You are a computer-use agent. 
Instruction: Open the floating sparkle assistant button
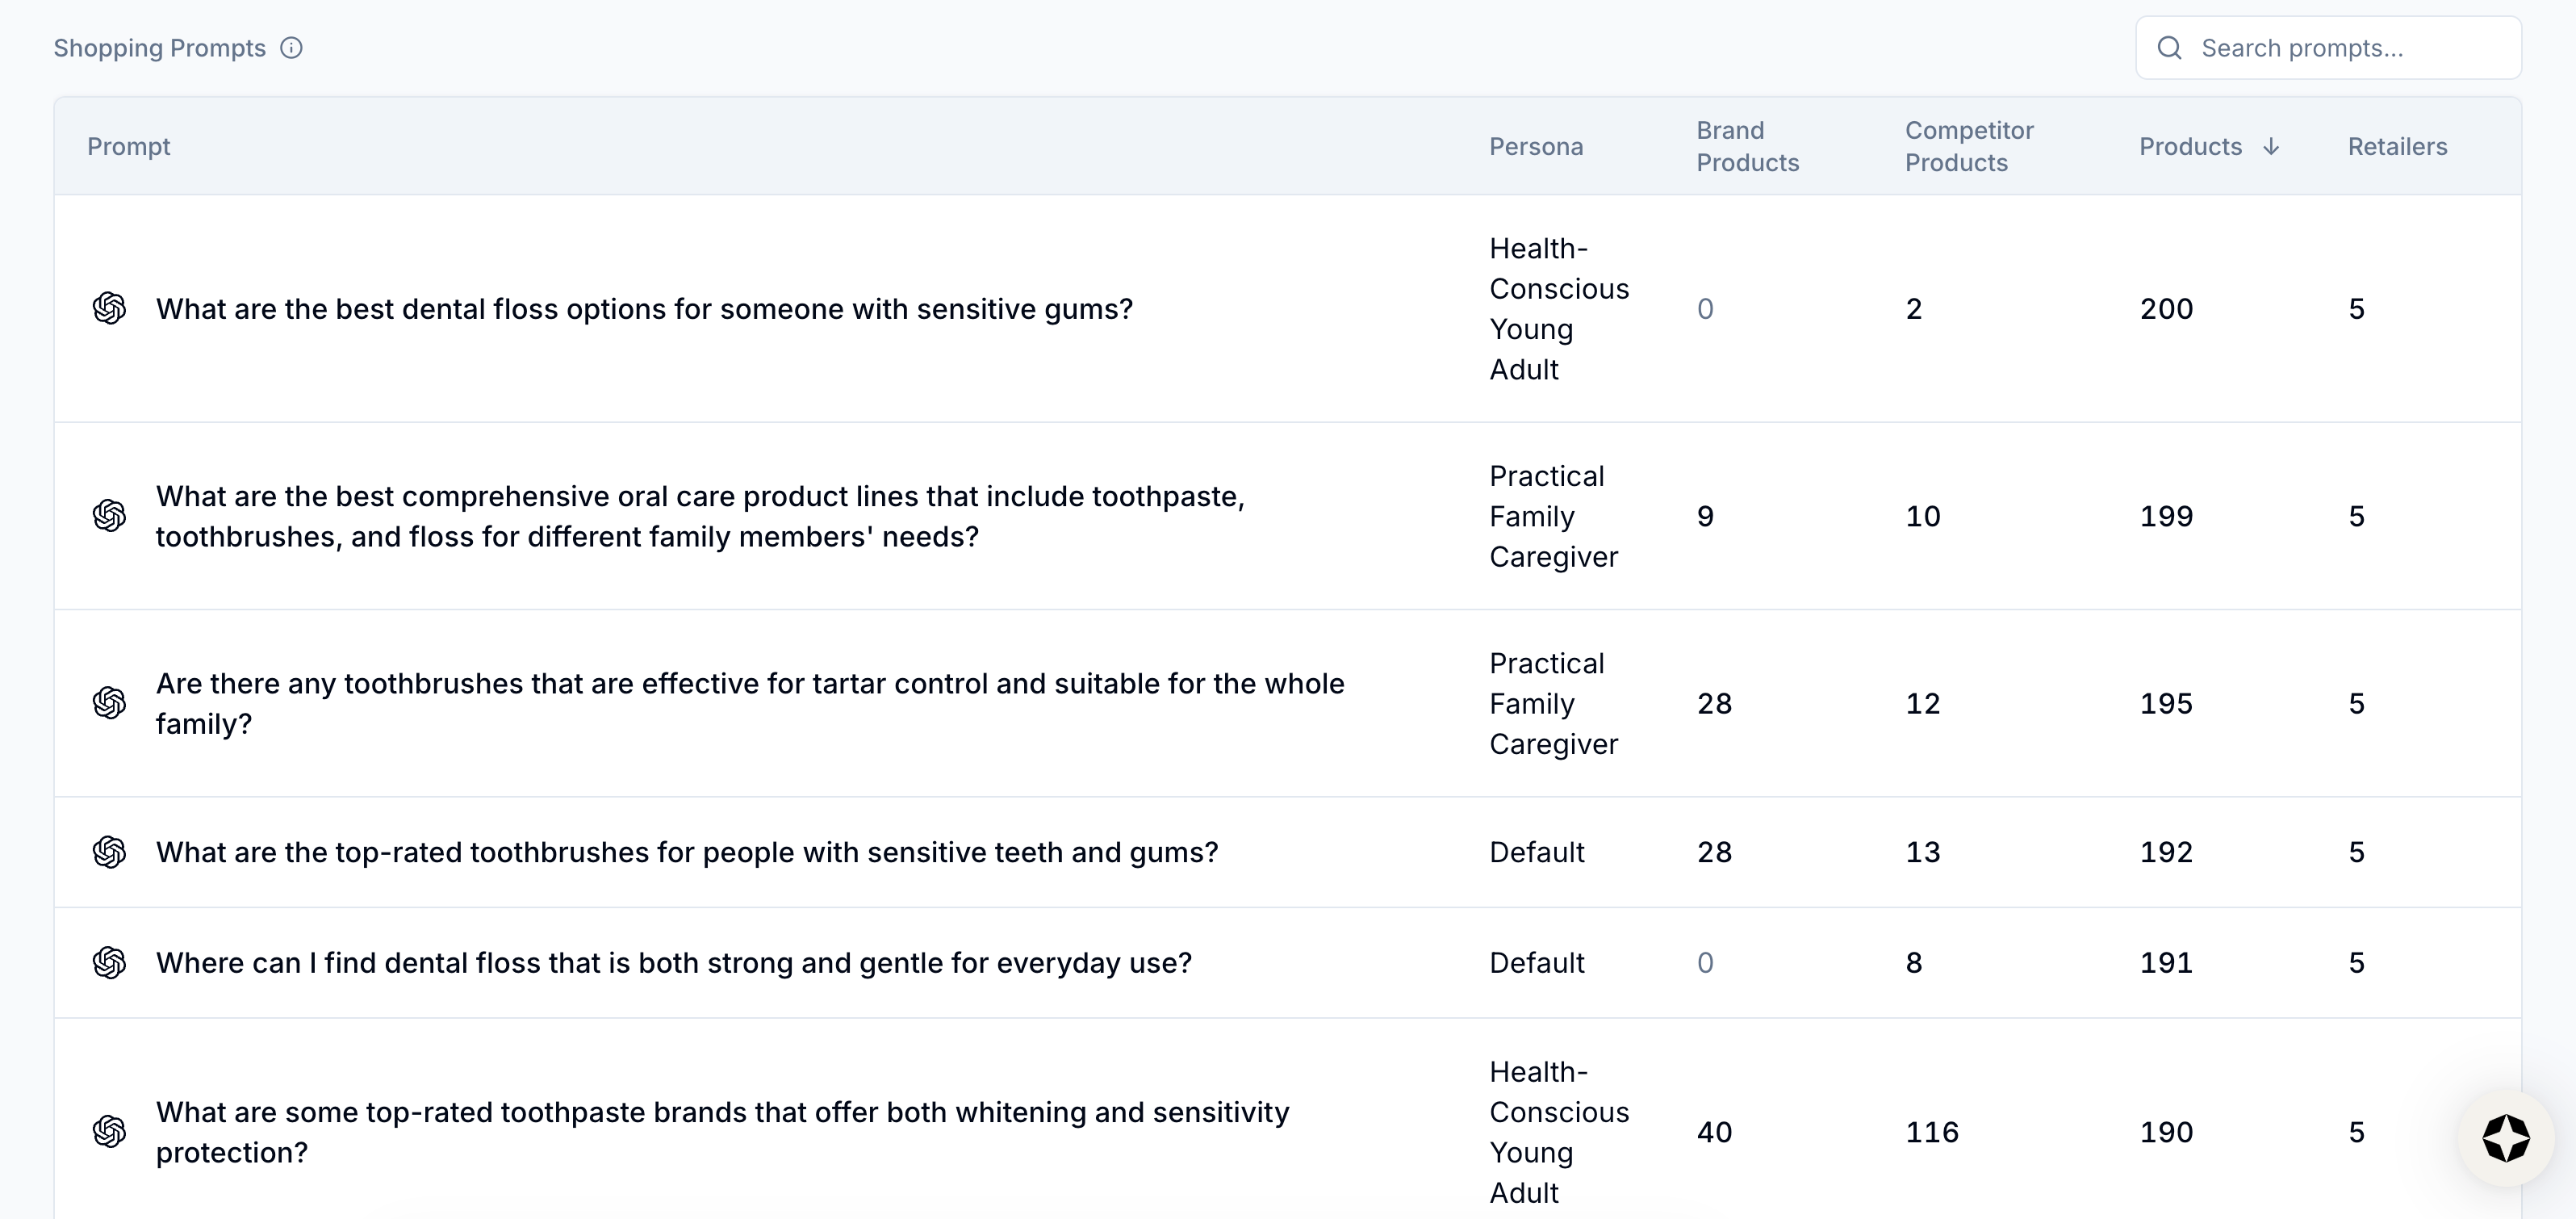click(x=2505, y=1138)
